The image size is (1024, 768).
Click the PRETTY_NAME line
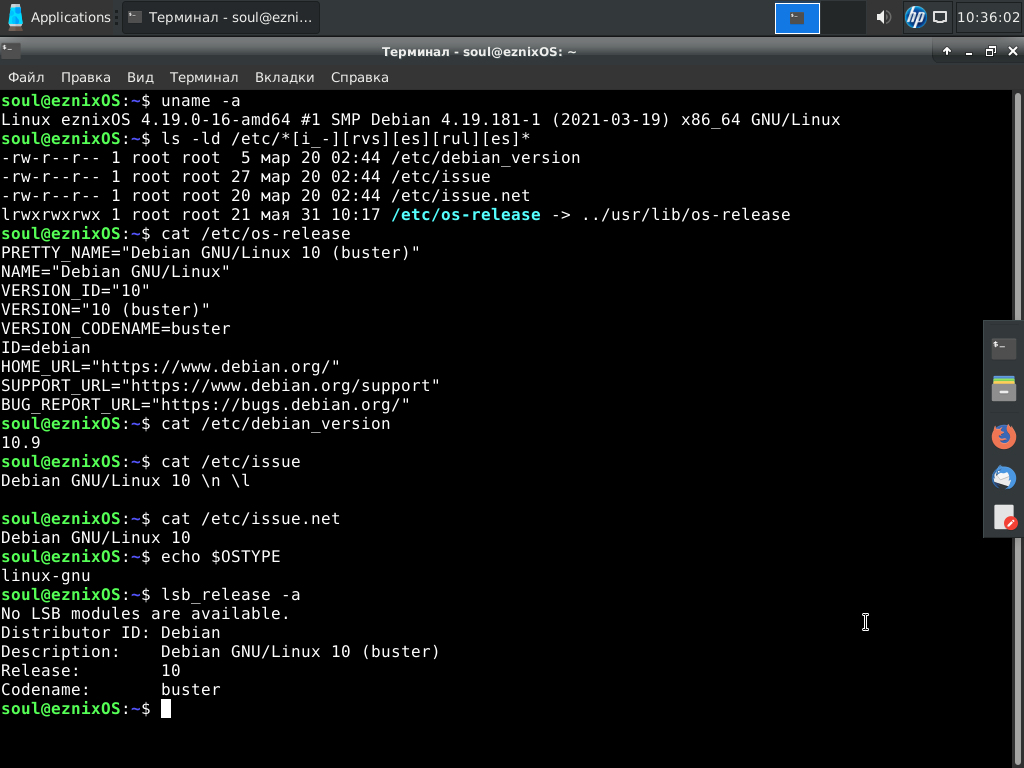pyautogui.click(x=210, y=253)
